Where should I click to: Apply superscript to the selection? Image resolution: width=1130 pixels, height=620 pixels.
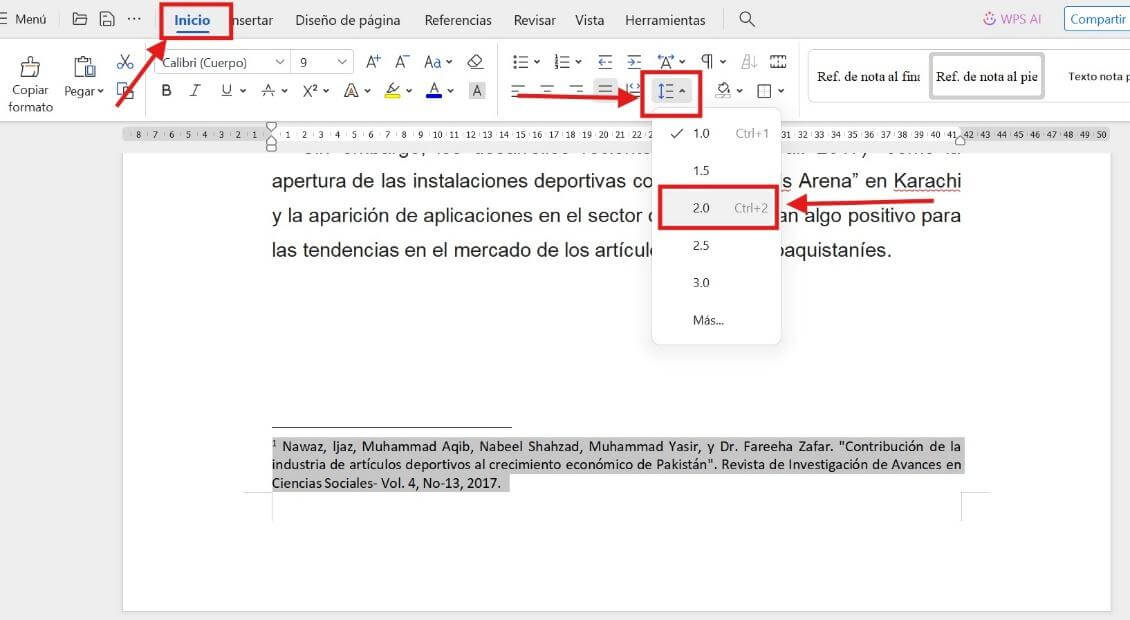point(308,90)
